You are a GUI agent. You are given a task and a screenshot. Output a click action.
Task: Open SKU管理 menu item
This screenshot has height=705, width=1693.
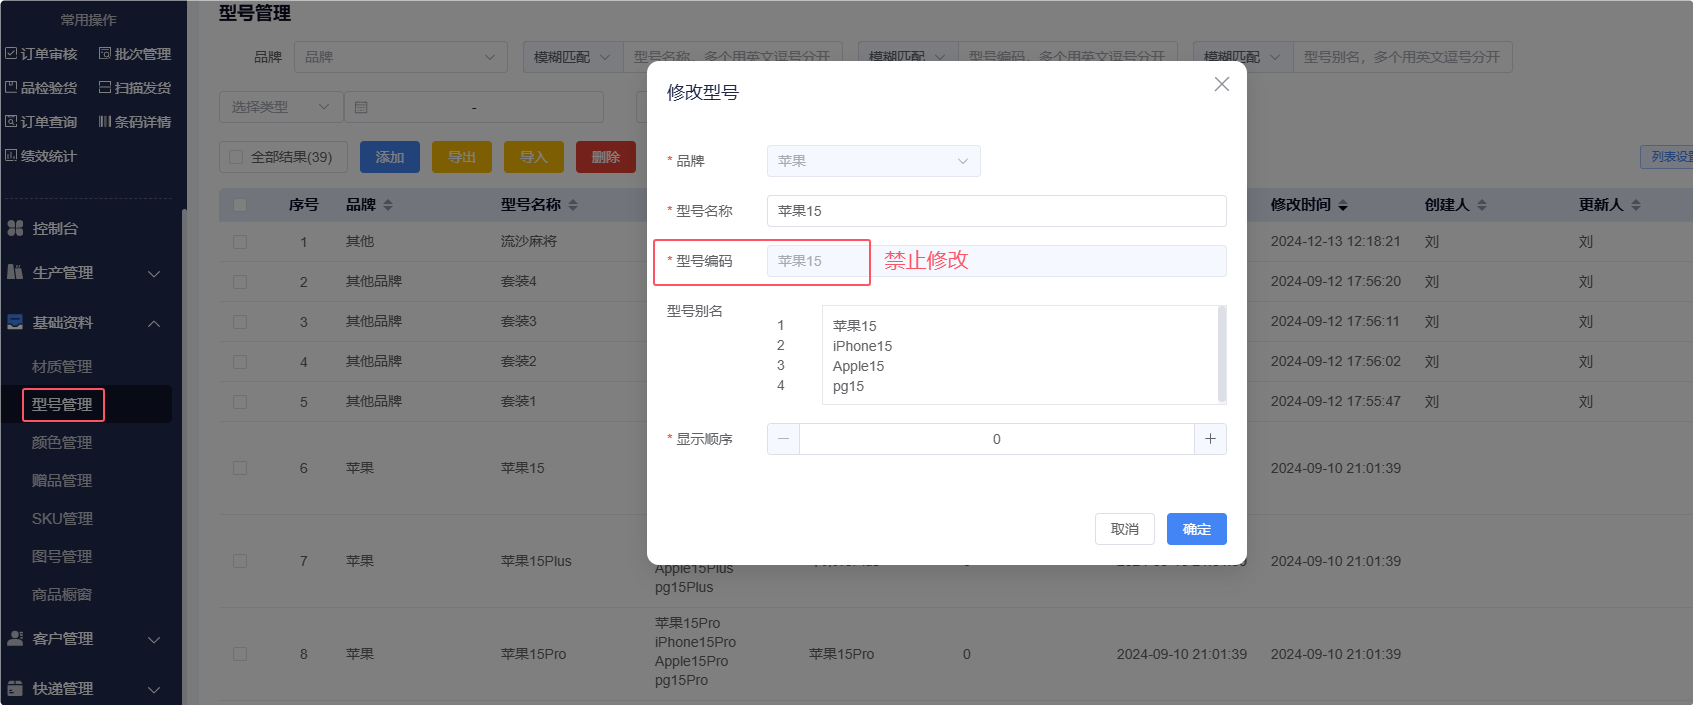click(x=62, y=519)
